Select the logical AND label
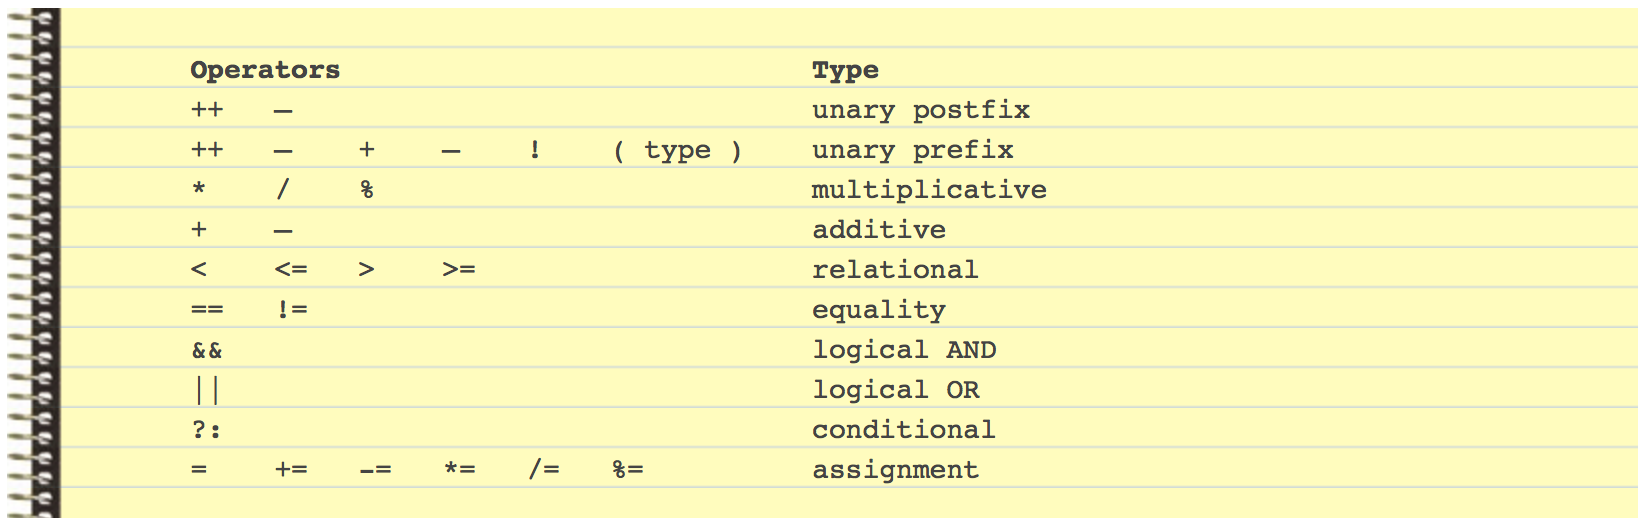The image size is (1644, 524). (904, 350)
